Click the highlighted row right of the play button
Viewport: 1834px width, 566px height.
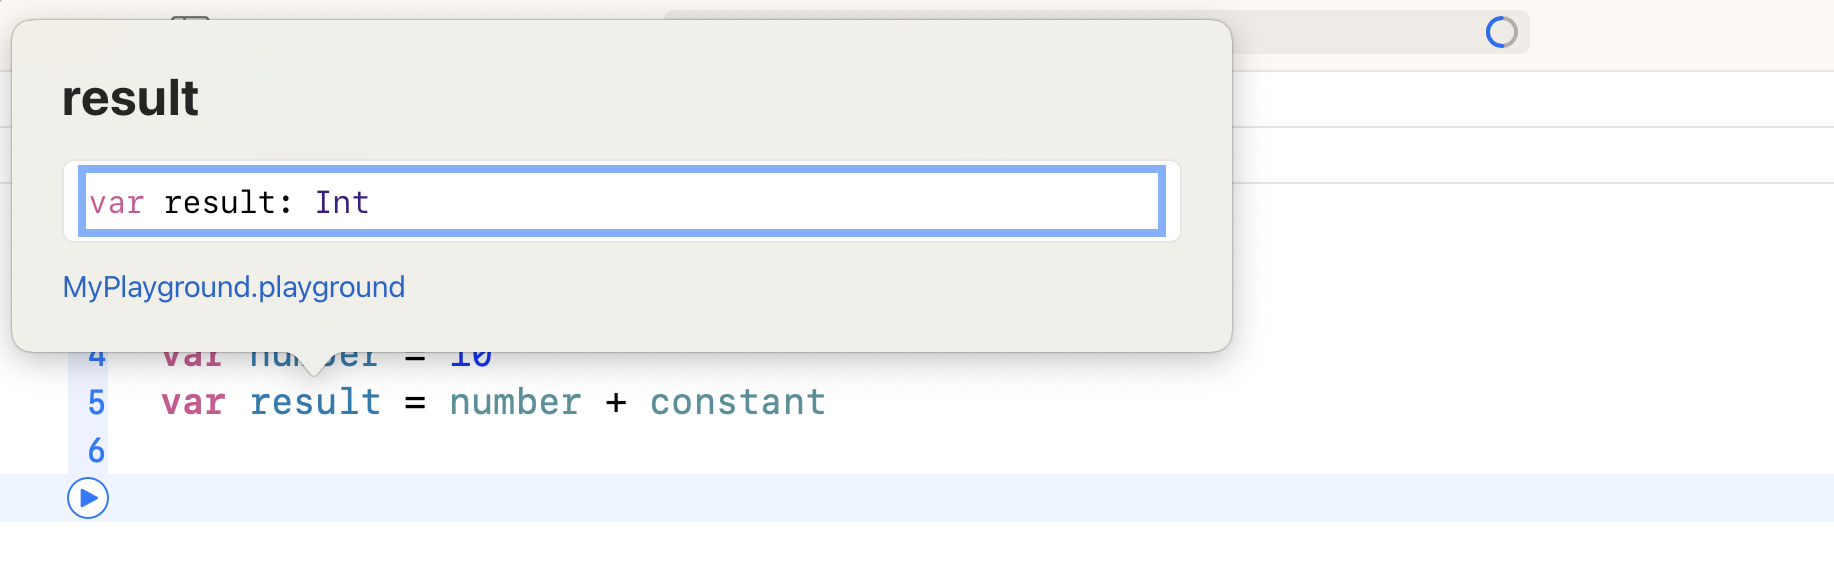[900, 498]
